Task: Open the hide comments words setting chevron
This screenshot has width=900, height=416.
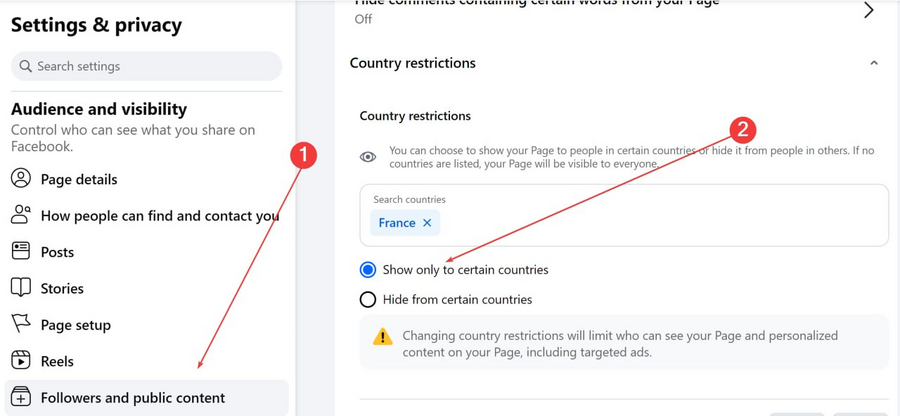Action: coord(869,10)
